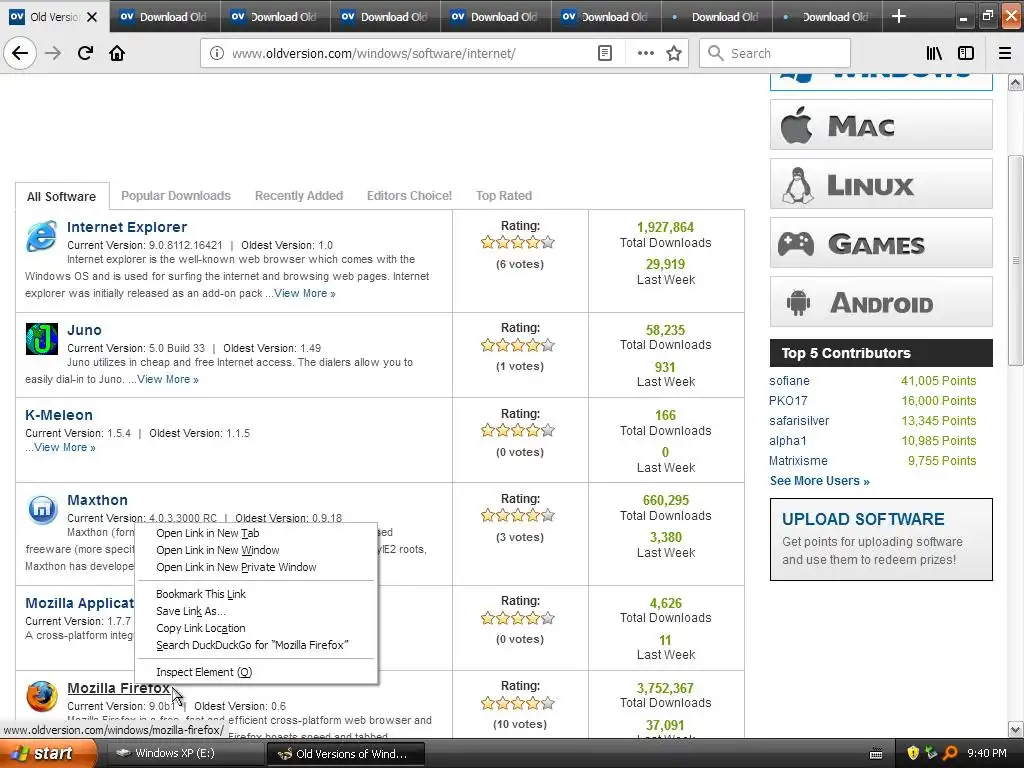Choose Inspect Element from context menu
Image resolution: width=1024 pixels, height=768 pixels.
[257, 671]
